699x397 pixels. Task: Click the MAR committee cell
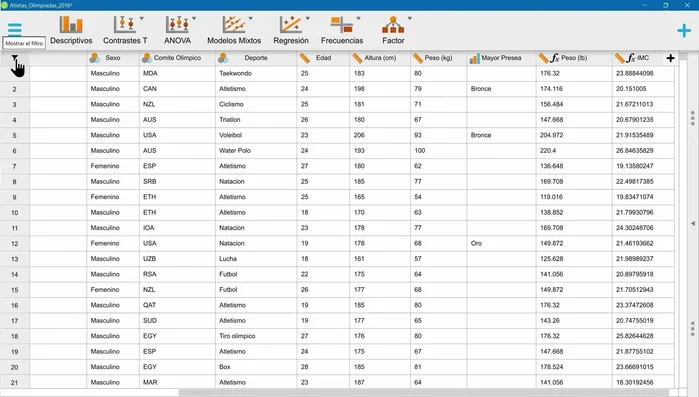tap(177, 382)
